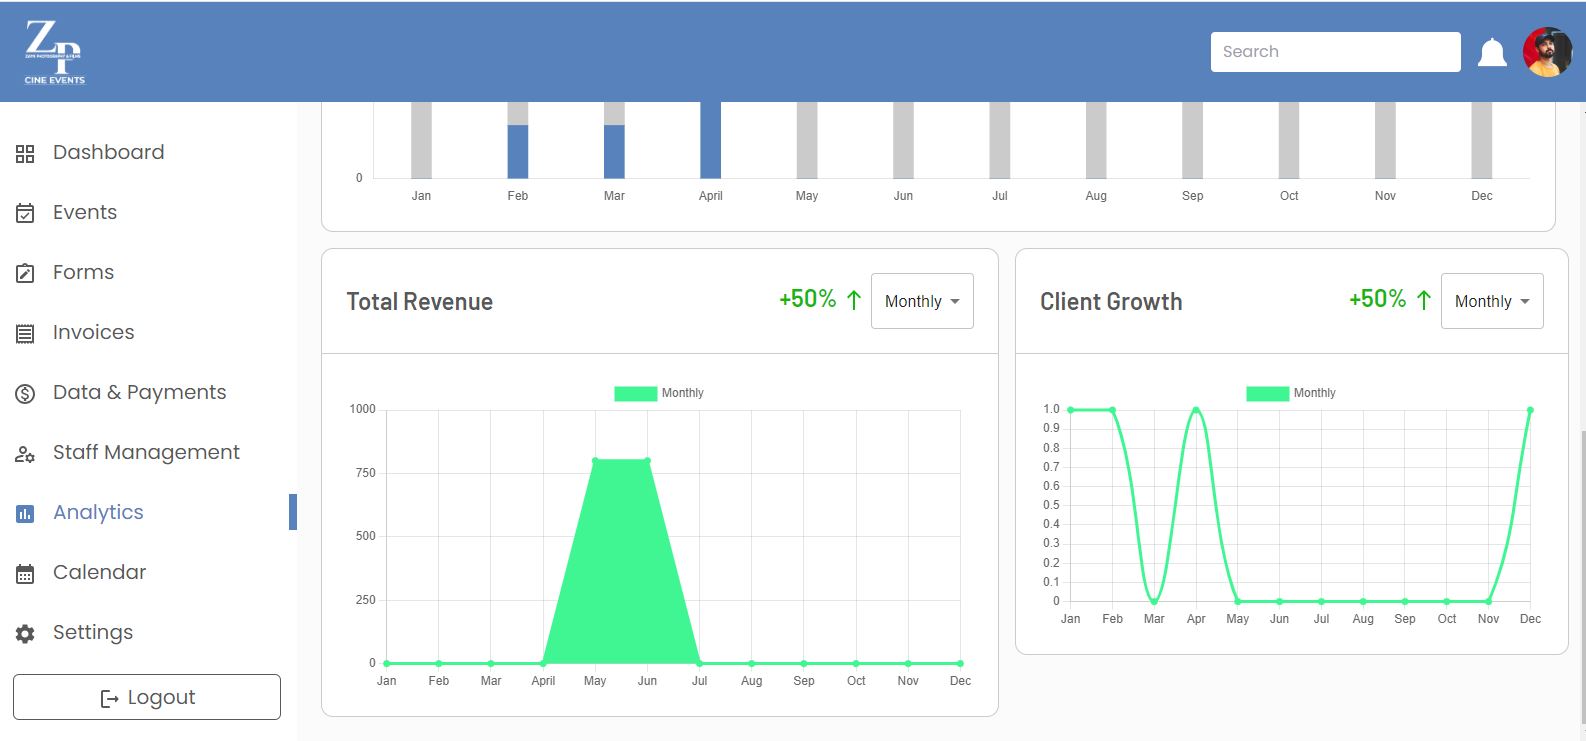The height and width of the screenshot is (741, 1586).
Task: Toggle the Monthly legend in Total Revenue chart
Action: click(659, 393)
